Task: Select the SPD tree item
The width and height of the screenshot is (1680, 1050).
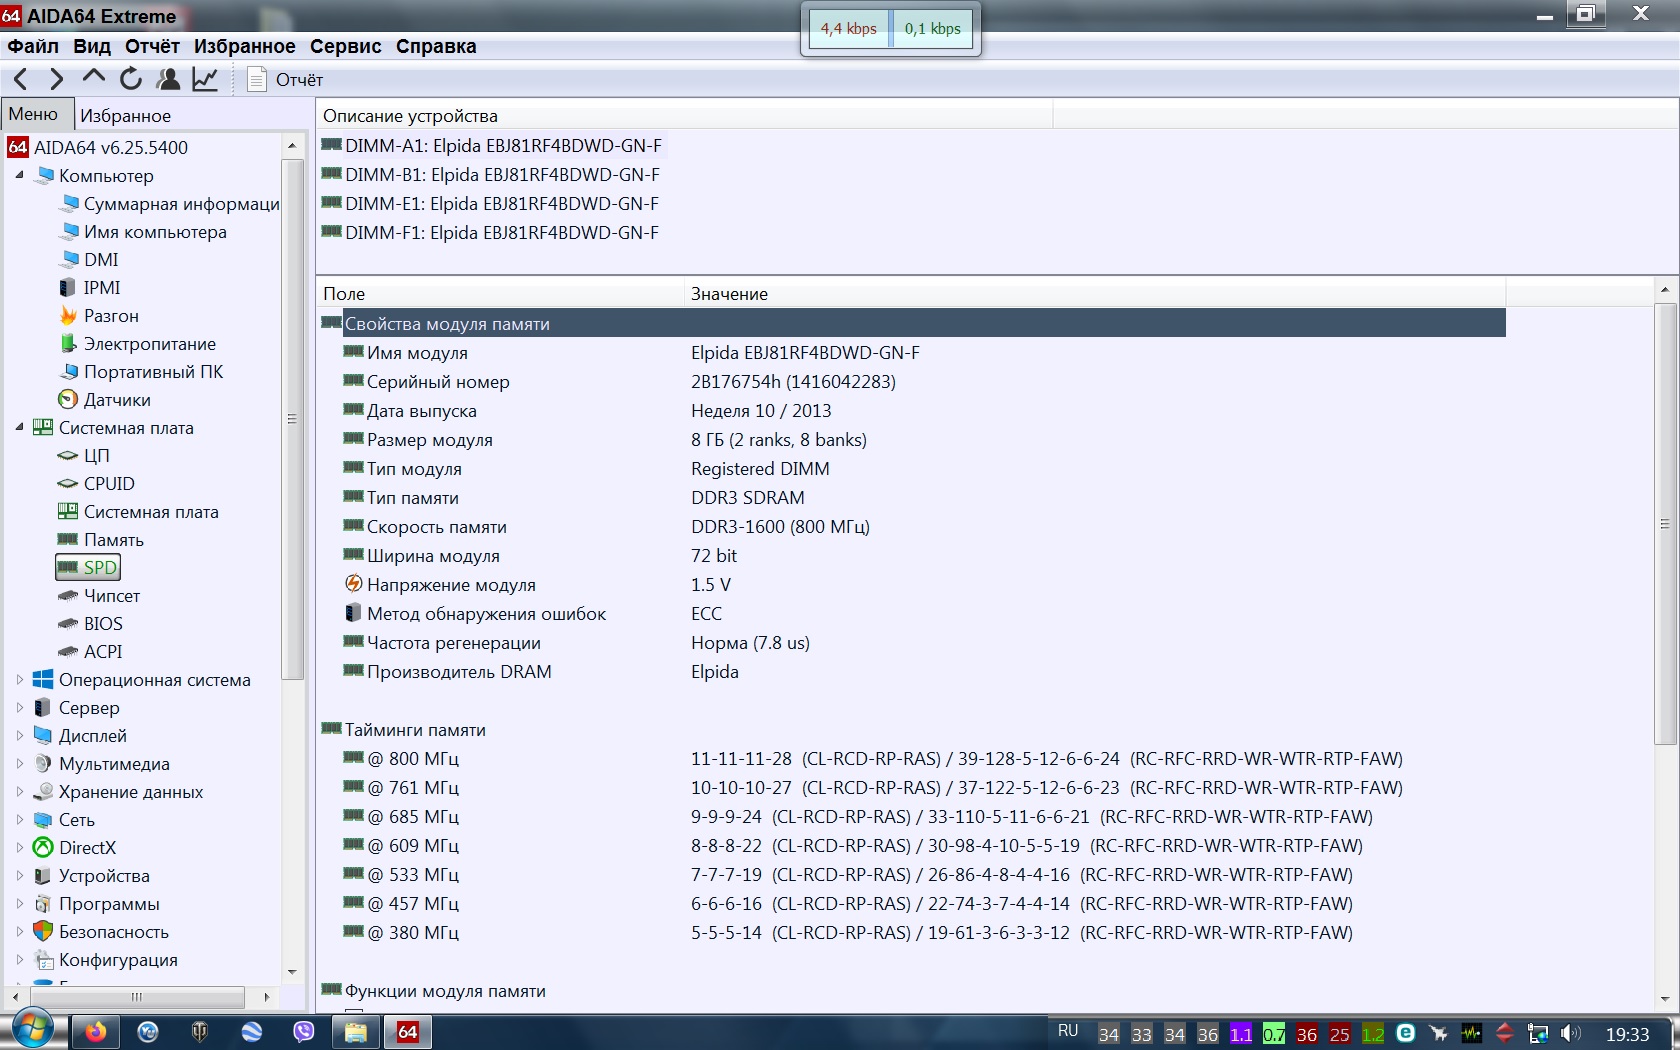Action: tap(88, 567)
